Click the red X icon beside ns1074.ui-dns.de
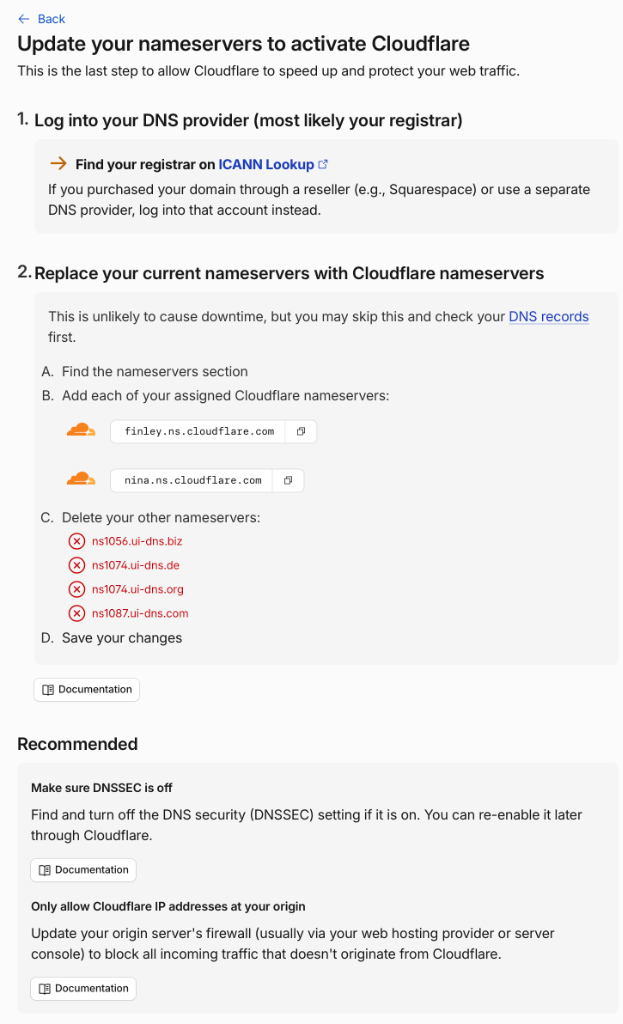 [77, 566]
